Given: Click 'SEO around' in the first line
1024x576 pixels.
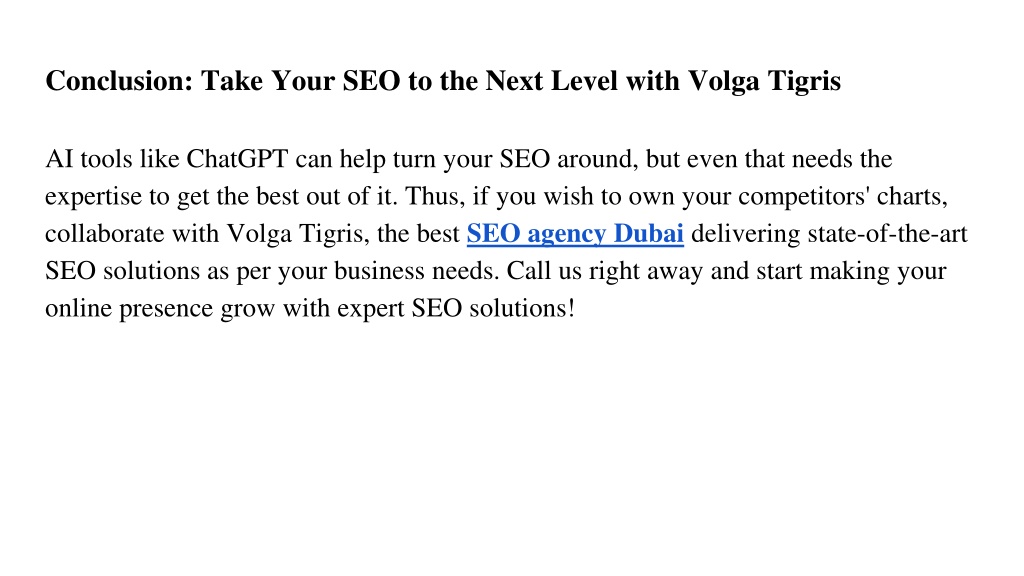Looking at the screenshot, I should pos(569,159).
